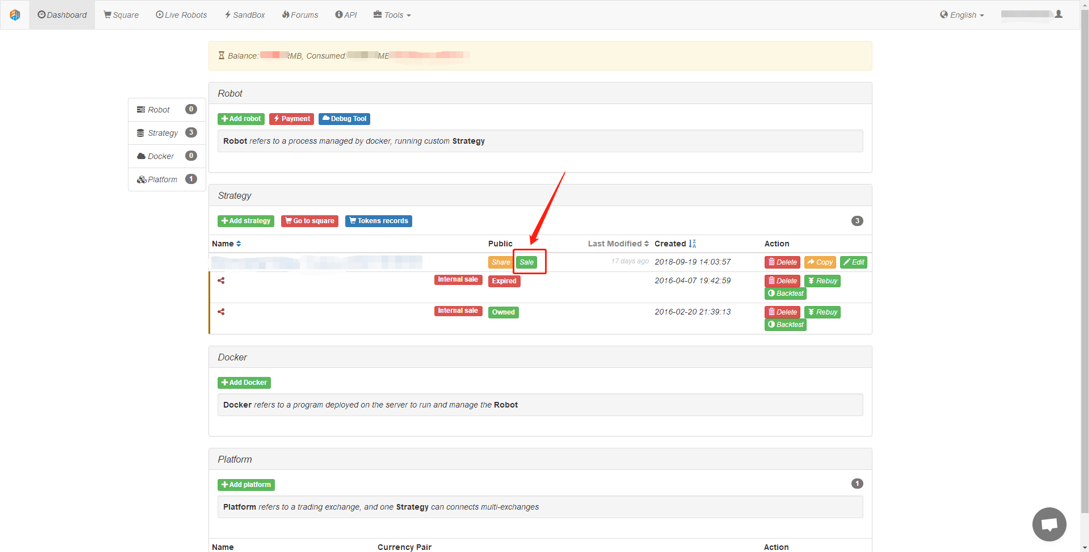Viewport: 1089px width, 552px height.
Task: Sort strategies by Created column
Action: coord(675,244)
